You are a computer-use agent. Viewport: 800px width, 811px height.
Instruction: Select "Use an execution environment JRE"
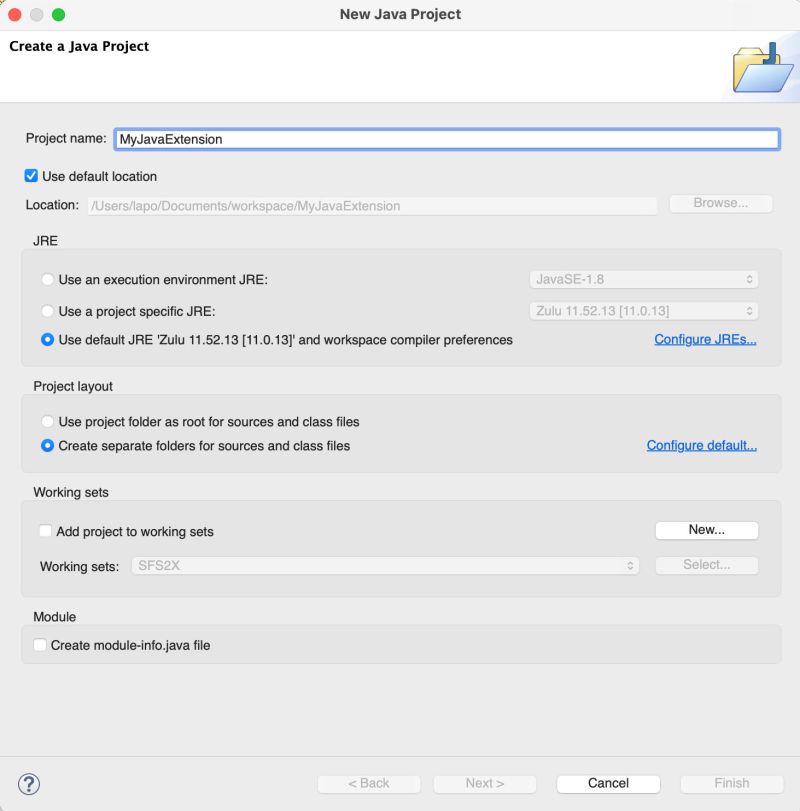(x=47, y=280)
